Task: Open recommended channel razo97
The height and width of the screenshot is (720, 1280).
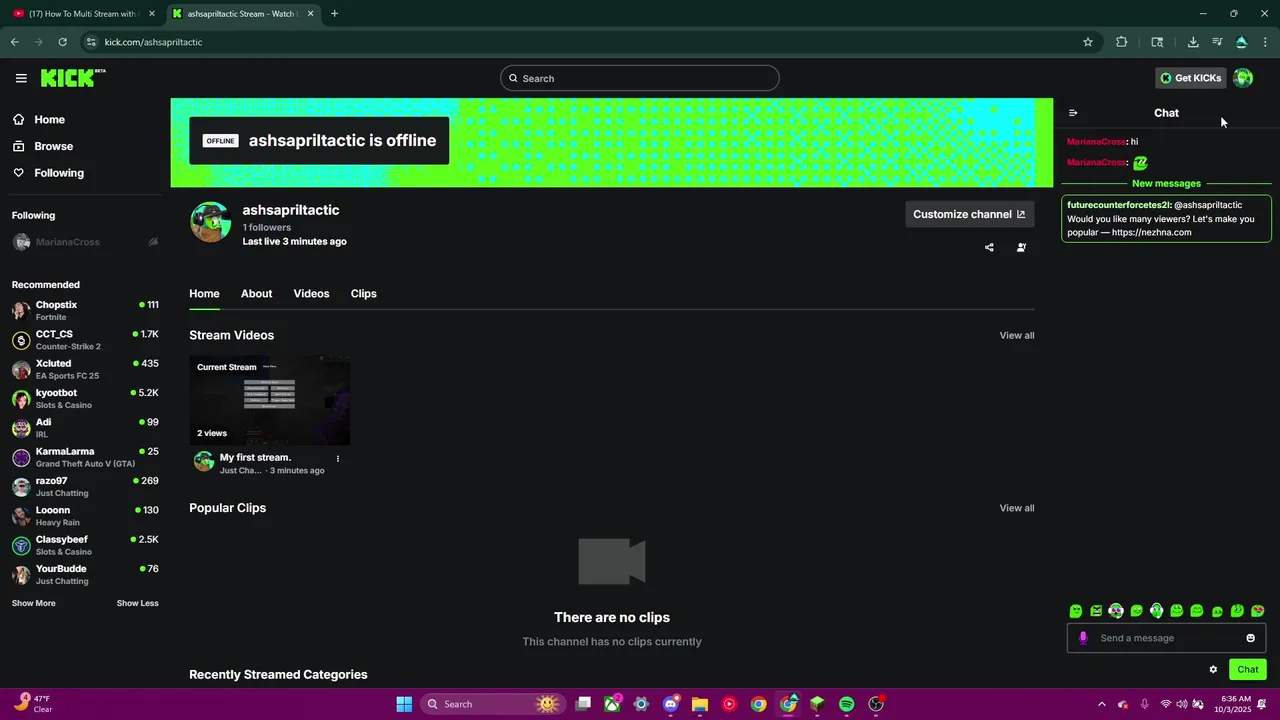Action: tap(85, 486)
